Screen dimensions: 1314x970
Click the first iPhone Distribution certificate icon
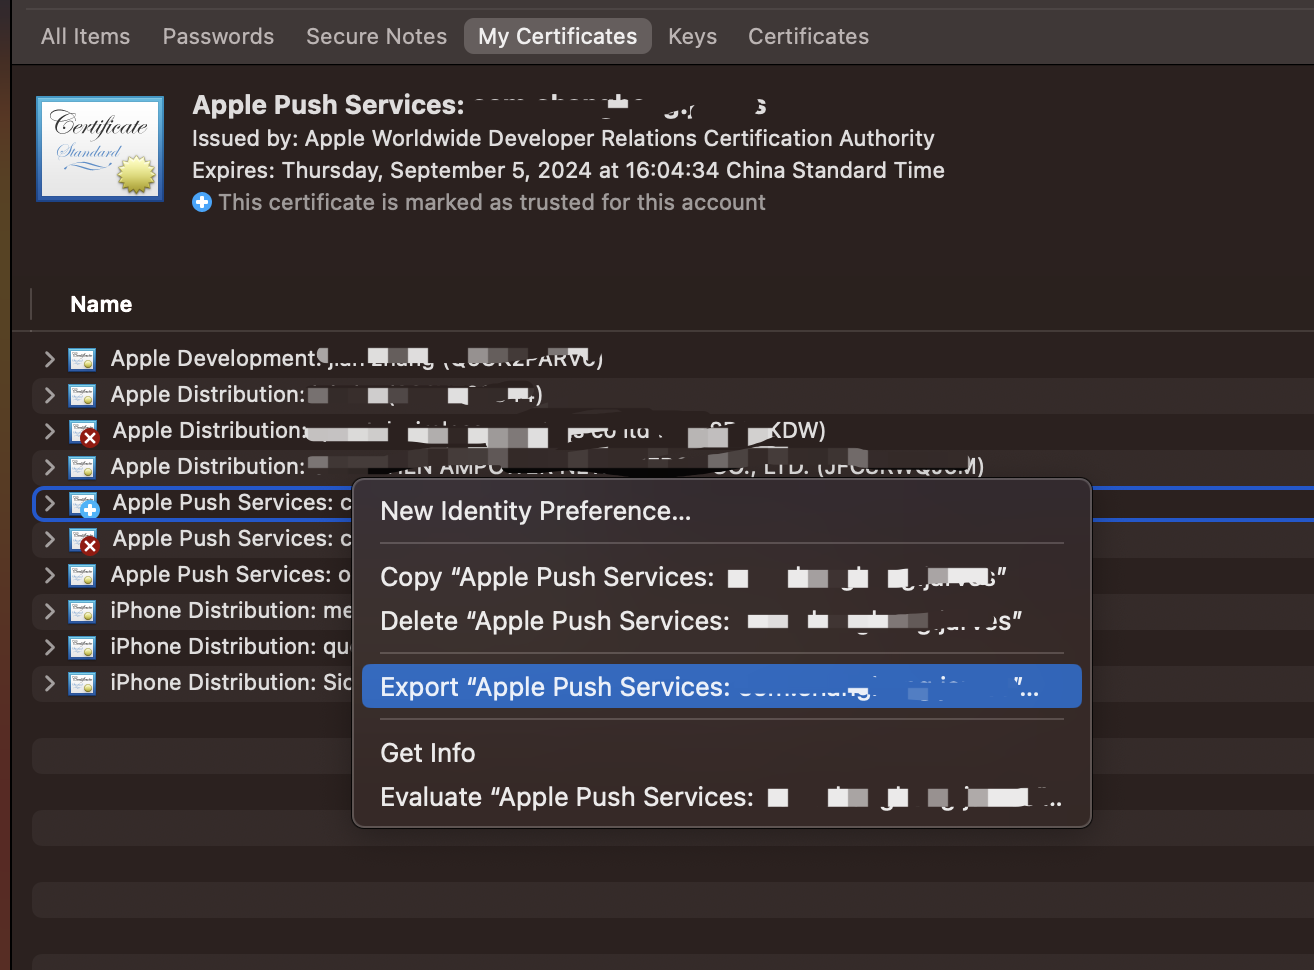click(82, 611)
